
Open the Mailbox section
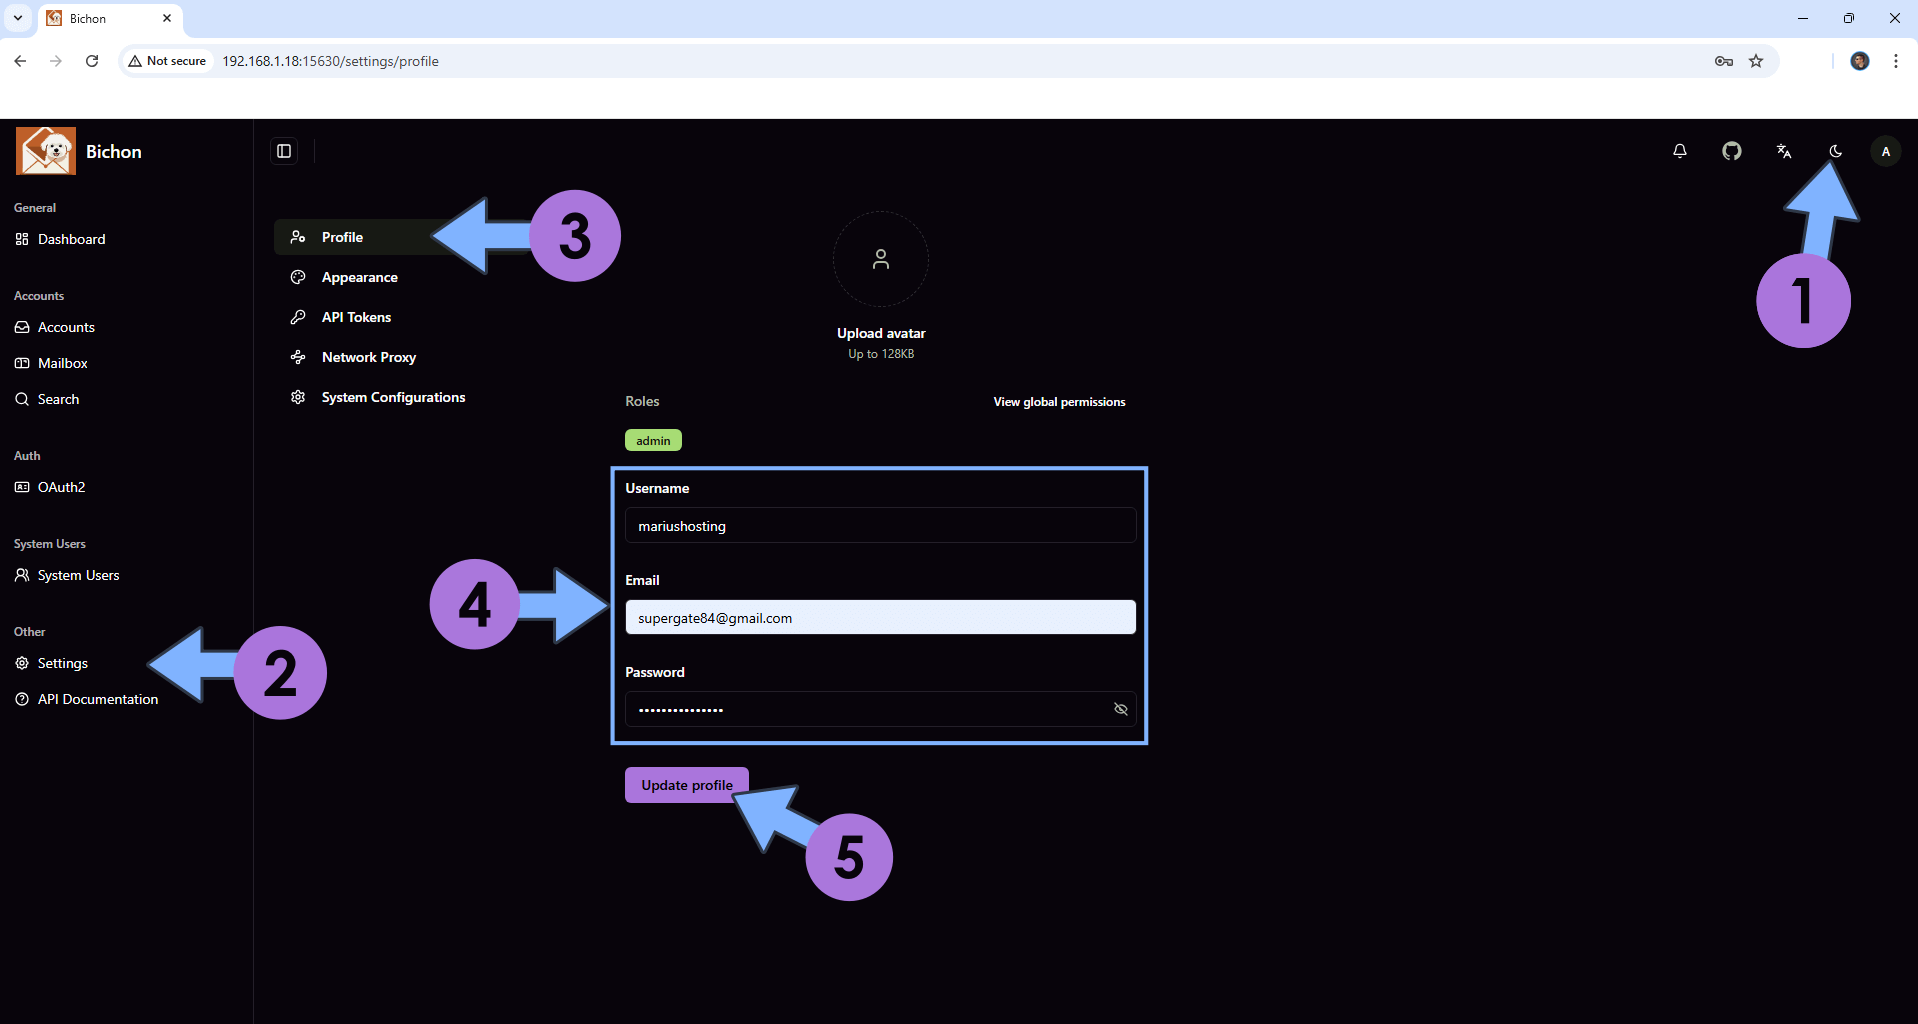tap(62, 363)
